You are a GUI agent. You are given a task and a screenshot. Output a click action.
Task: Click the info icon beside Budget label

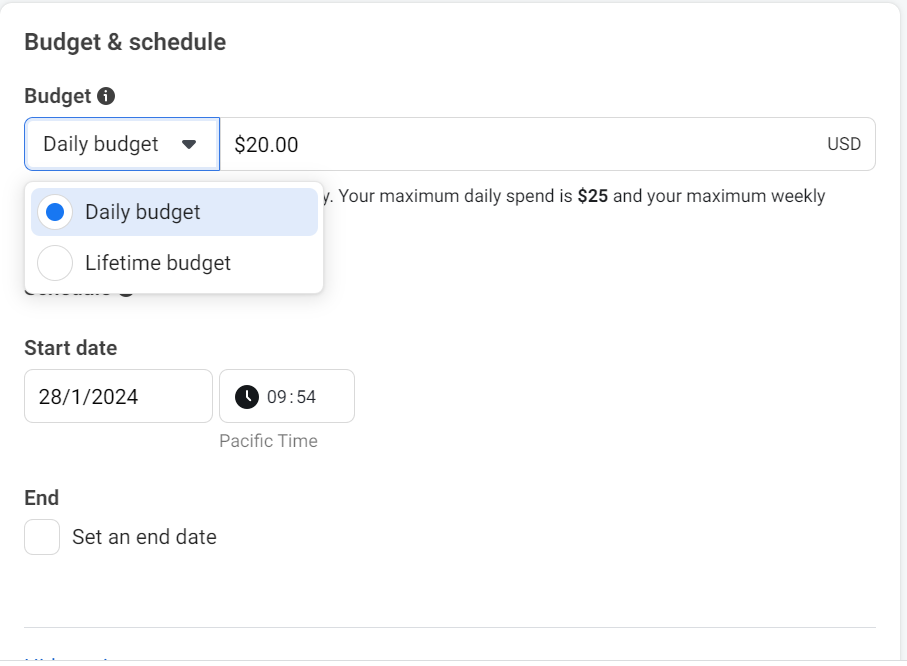tap(106, 97)
